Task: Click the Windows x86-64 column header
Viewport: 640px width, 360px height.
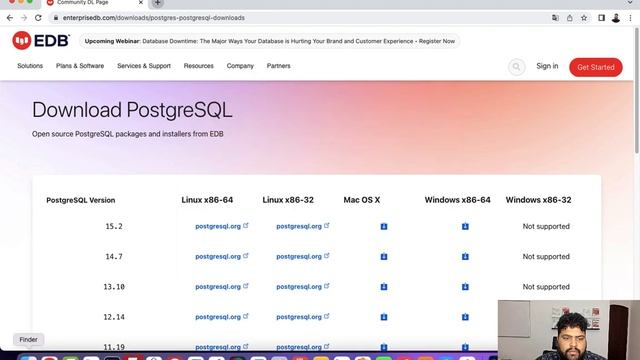Action: point(457,200)
